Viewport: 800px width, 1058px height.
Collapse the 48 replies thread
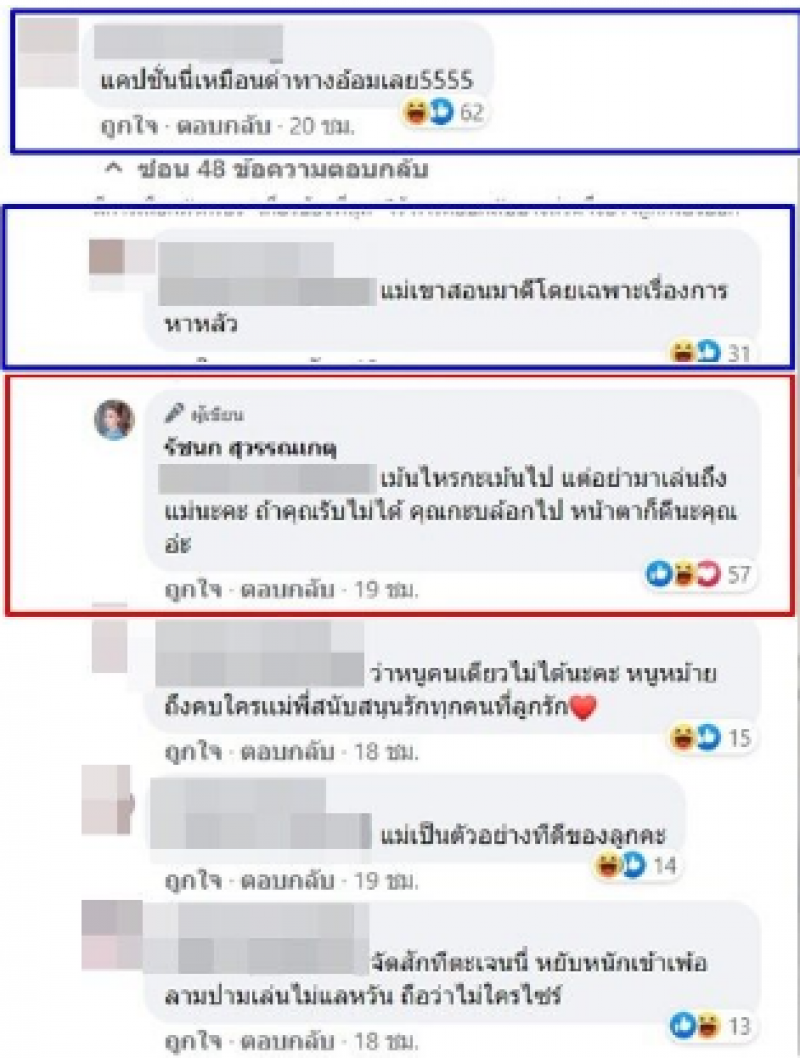point(266,169)
